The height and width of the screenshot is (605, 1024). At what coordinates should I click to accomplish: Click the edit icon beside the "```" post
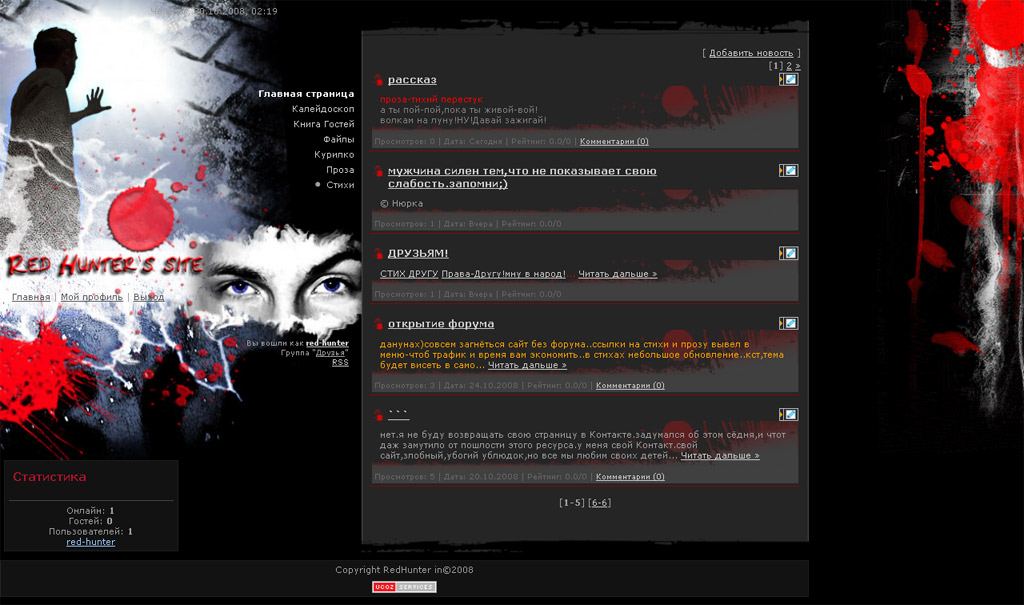pos(788,414)
